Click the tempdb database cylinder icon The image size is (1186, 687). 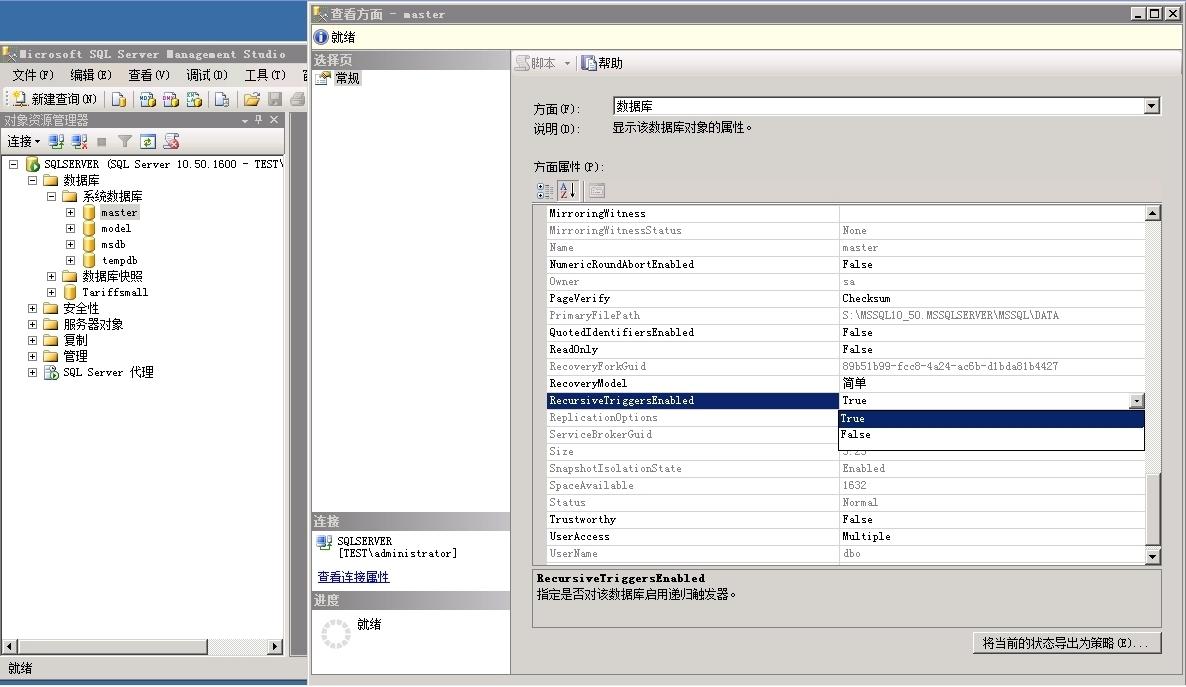click(89, 260)
